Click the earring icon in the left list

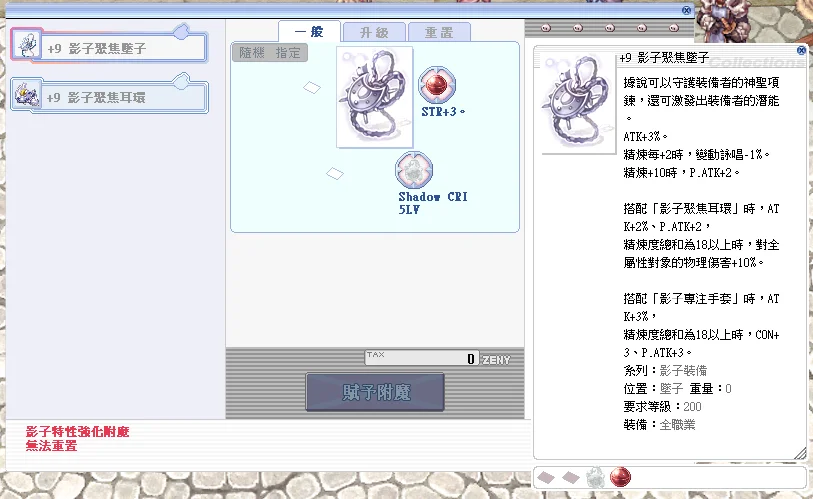pos(27,95)
